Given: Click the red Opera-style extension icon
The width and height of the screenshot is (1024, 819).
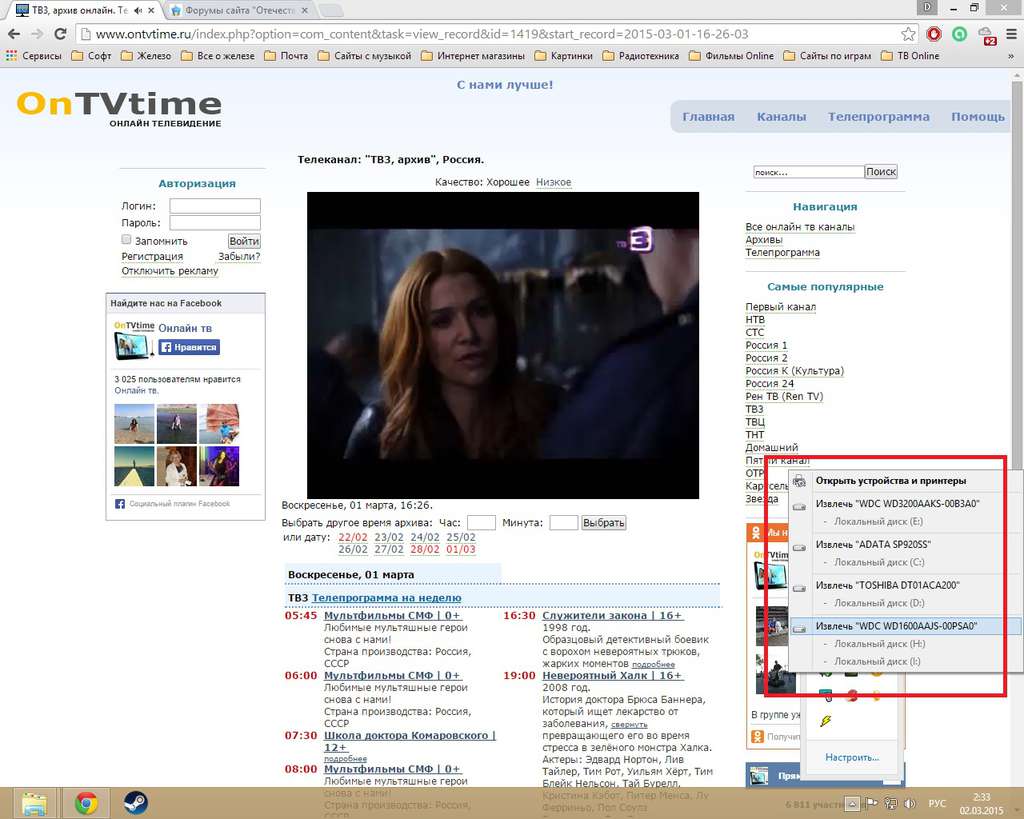Looking at the screenshot, I should (x=934, y=34).
